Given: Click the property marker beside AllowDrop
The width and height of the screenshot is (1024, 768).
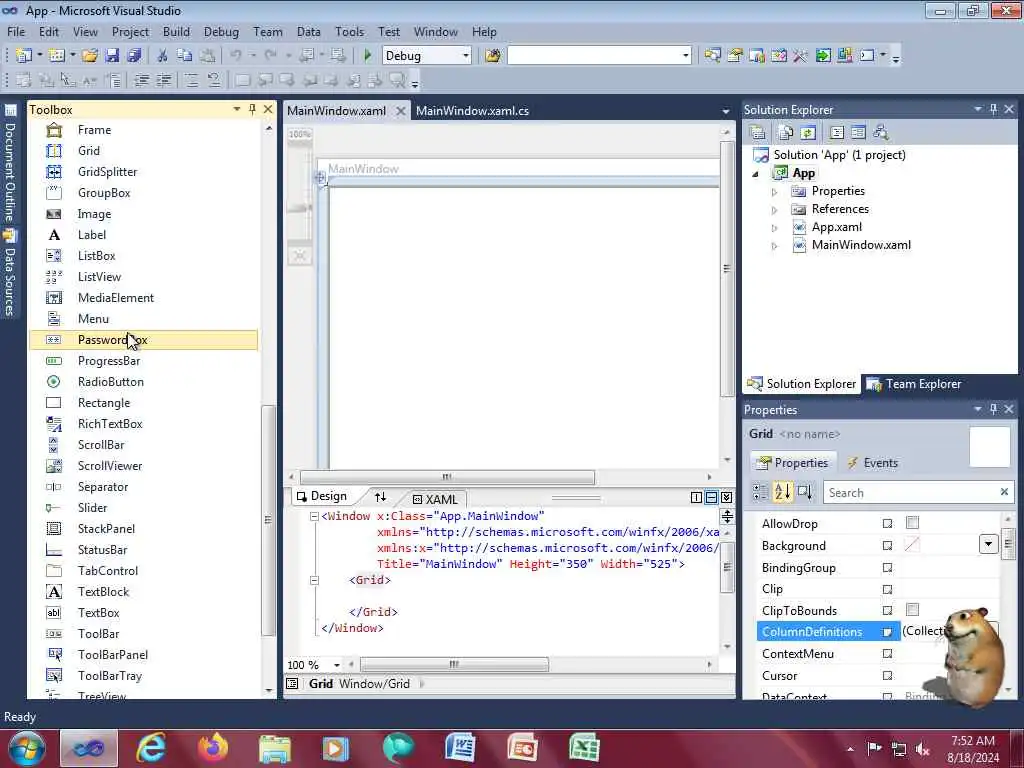Looking at the screenshot, I should (x=887, y=524).
